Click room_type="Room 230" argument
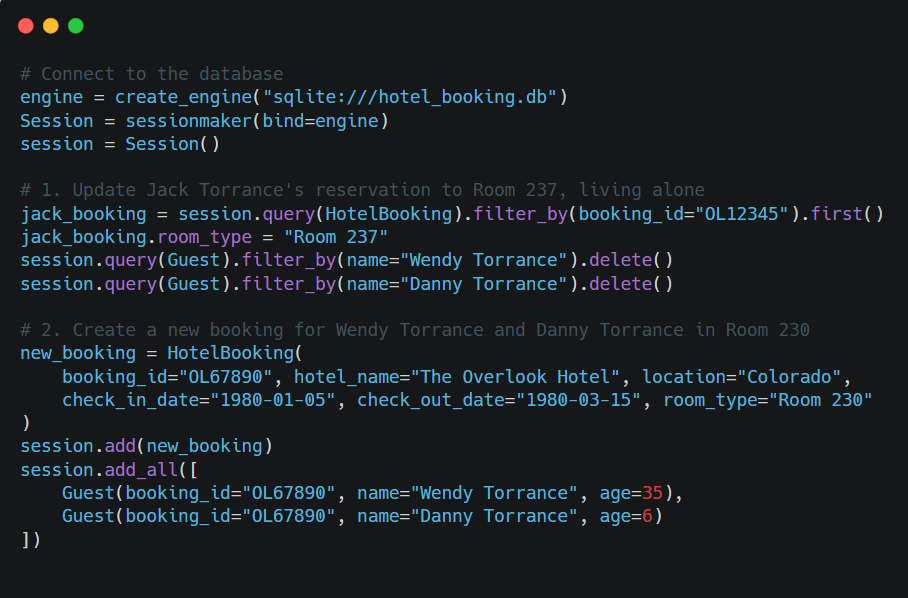908x598 pixels. [768, 401]
